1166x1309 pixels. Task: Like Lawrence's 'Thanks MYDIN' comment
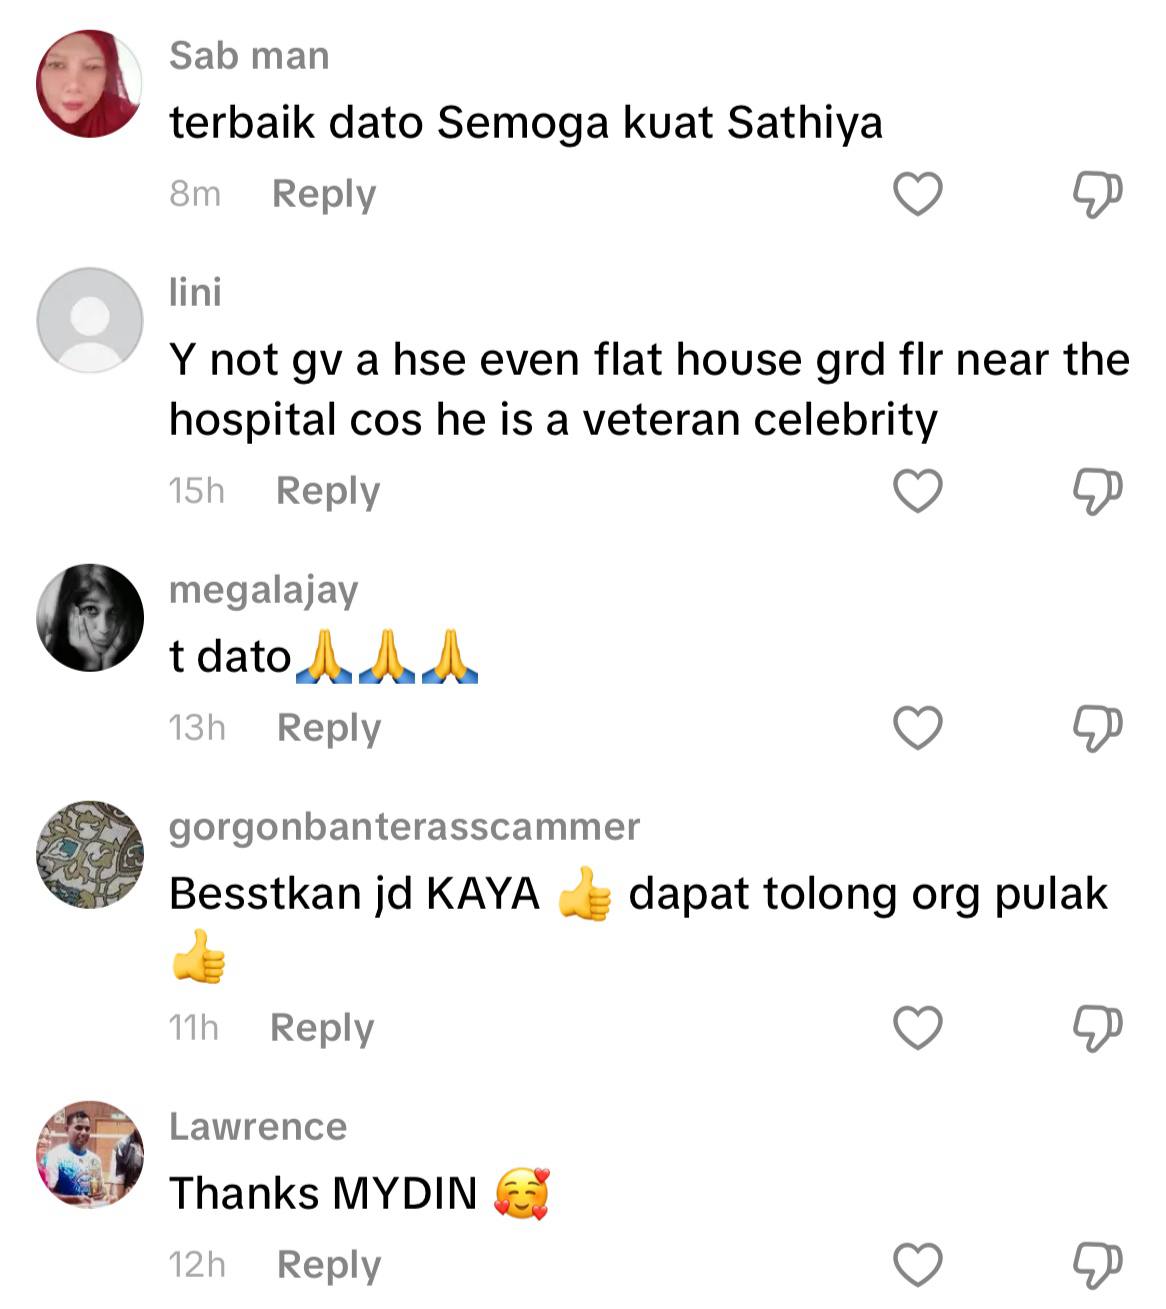tap(917, 1265)
